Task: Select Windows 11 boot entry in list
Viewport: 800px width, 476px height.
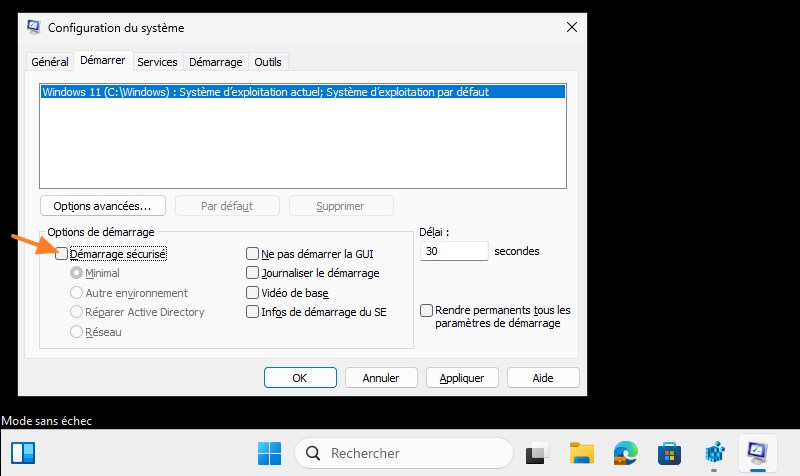Action: [303, 92]
